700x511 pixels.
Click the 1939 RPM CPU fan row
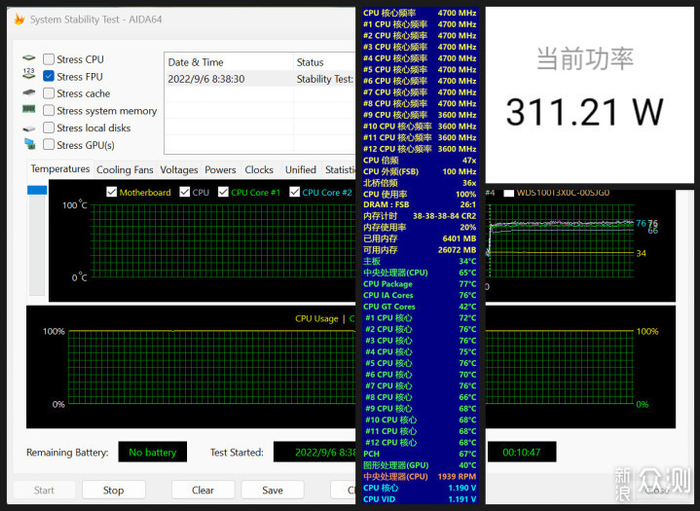(x=419, y=477)
